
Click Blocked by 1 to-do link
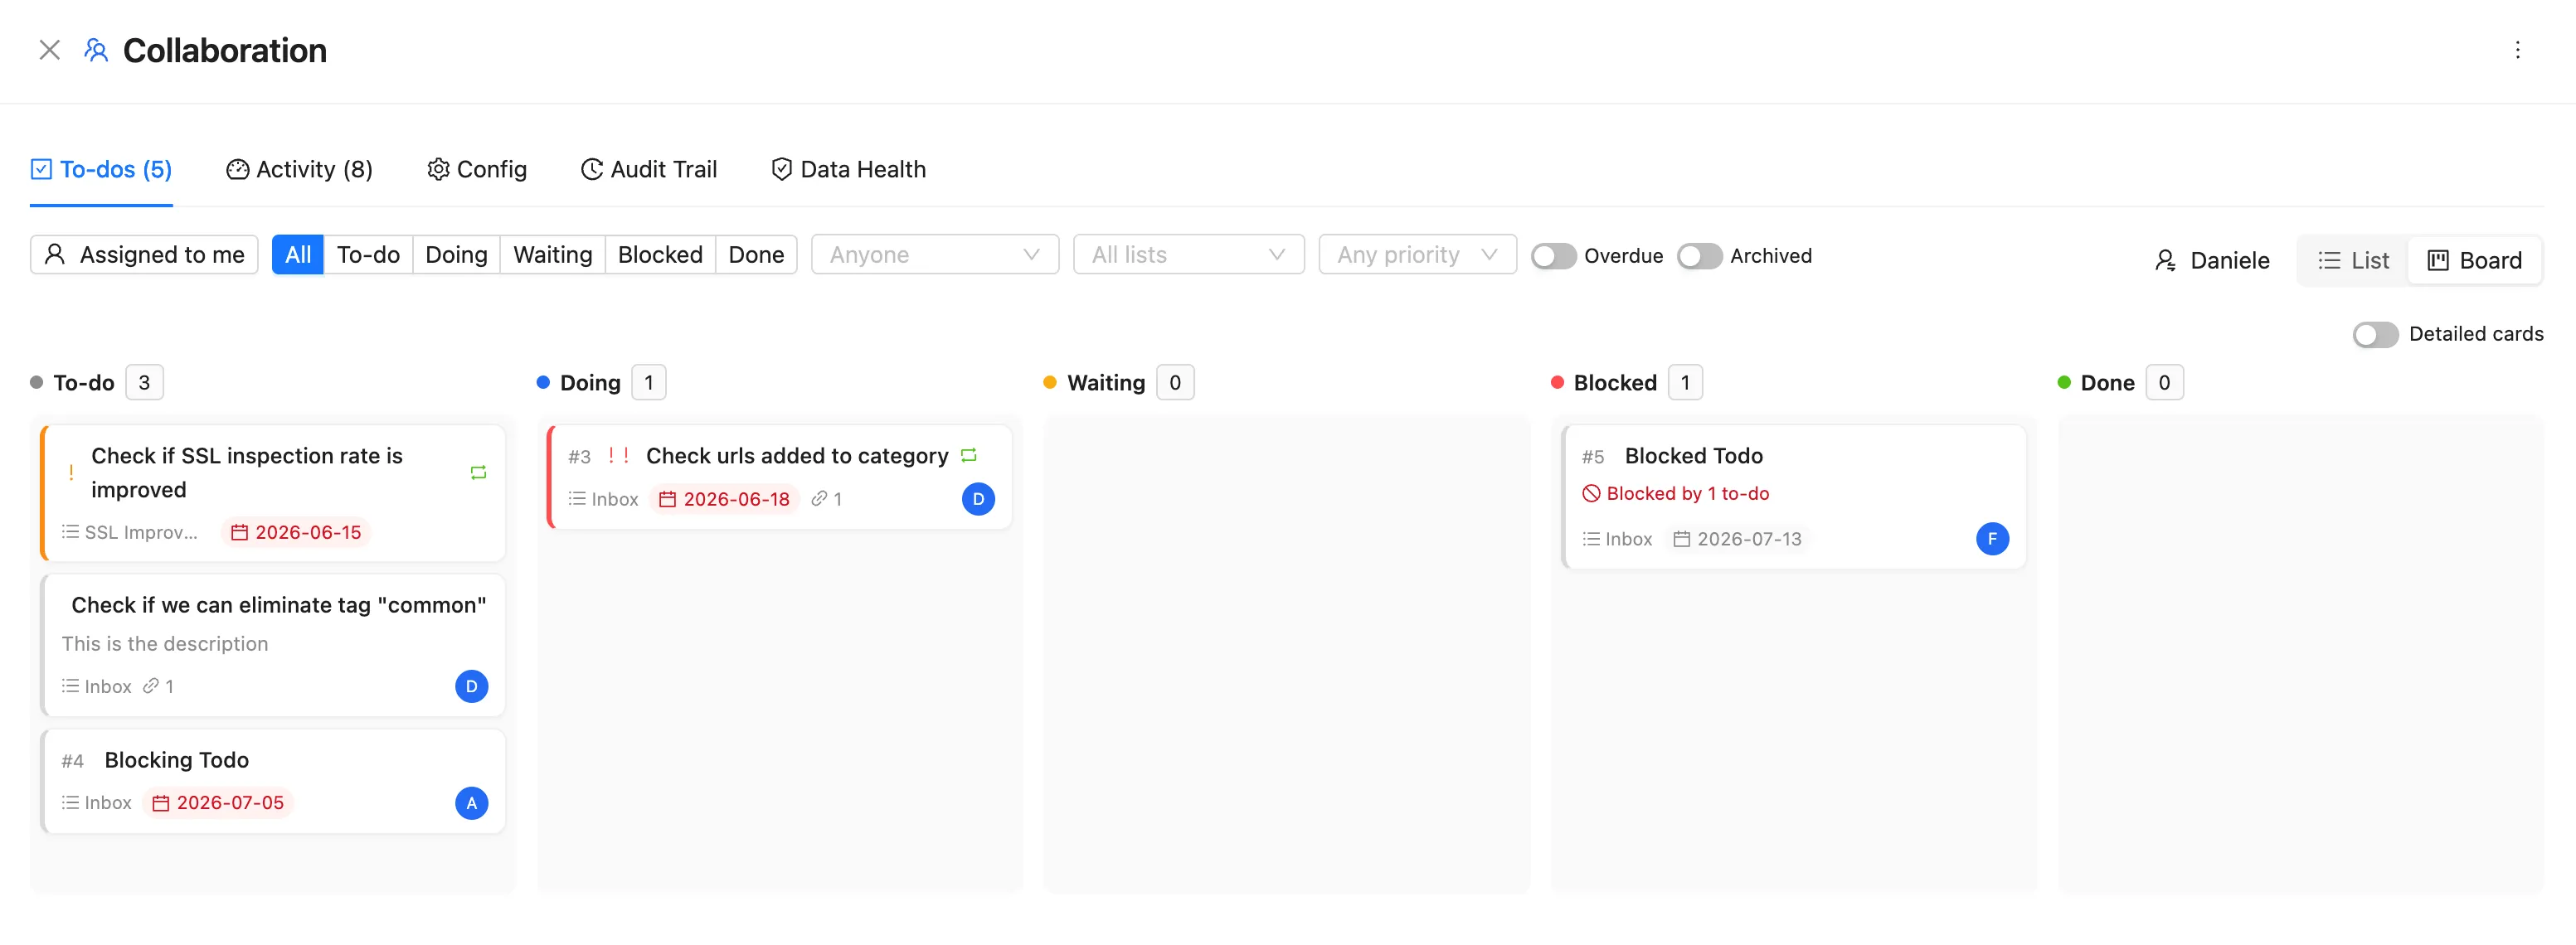coord(1675,494)
